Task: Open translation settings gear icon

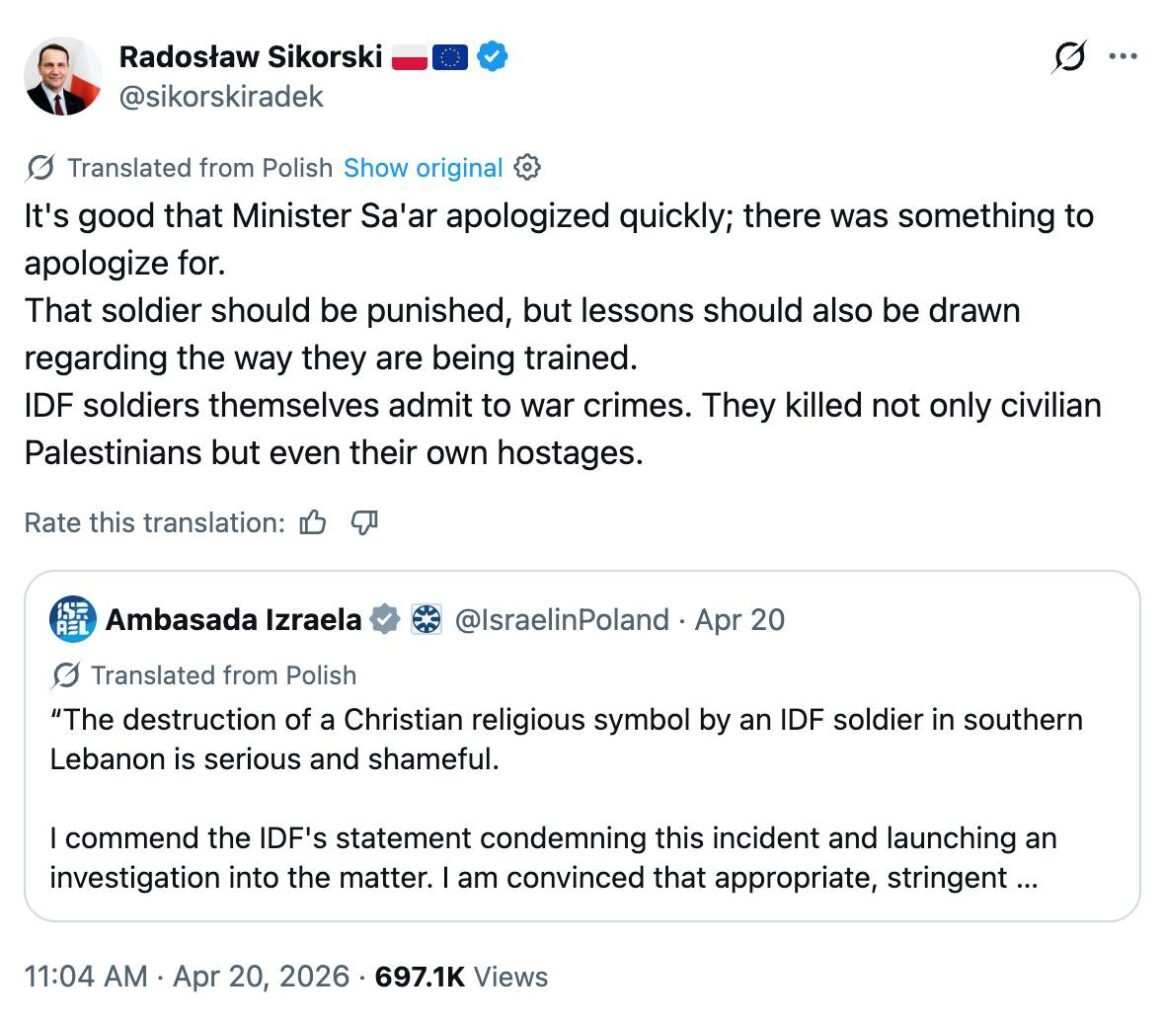Action: (527, 168)
